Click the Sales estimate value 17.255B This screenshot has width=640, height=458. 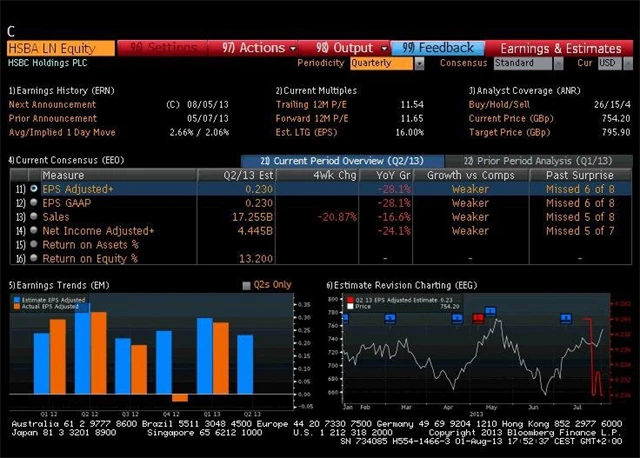[x=252, y=217]
